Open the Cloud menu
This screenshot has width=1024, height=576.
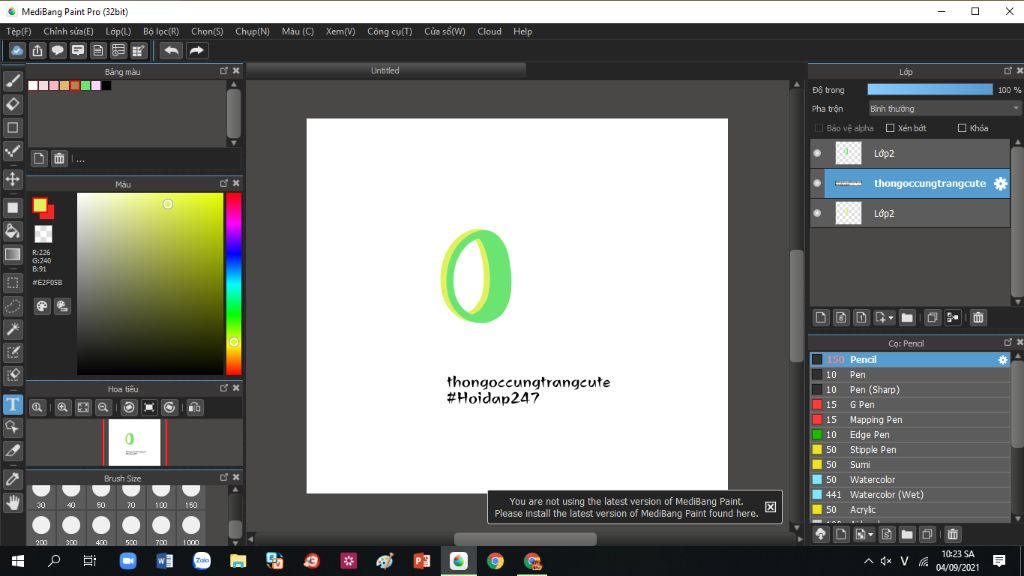coord(489,31)
